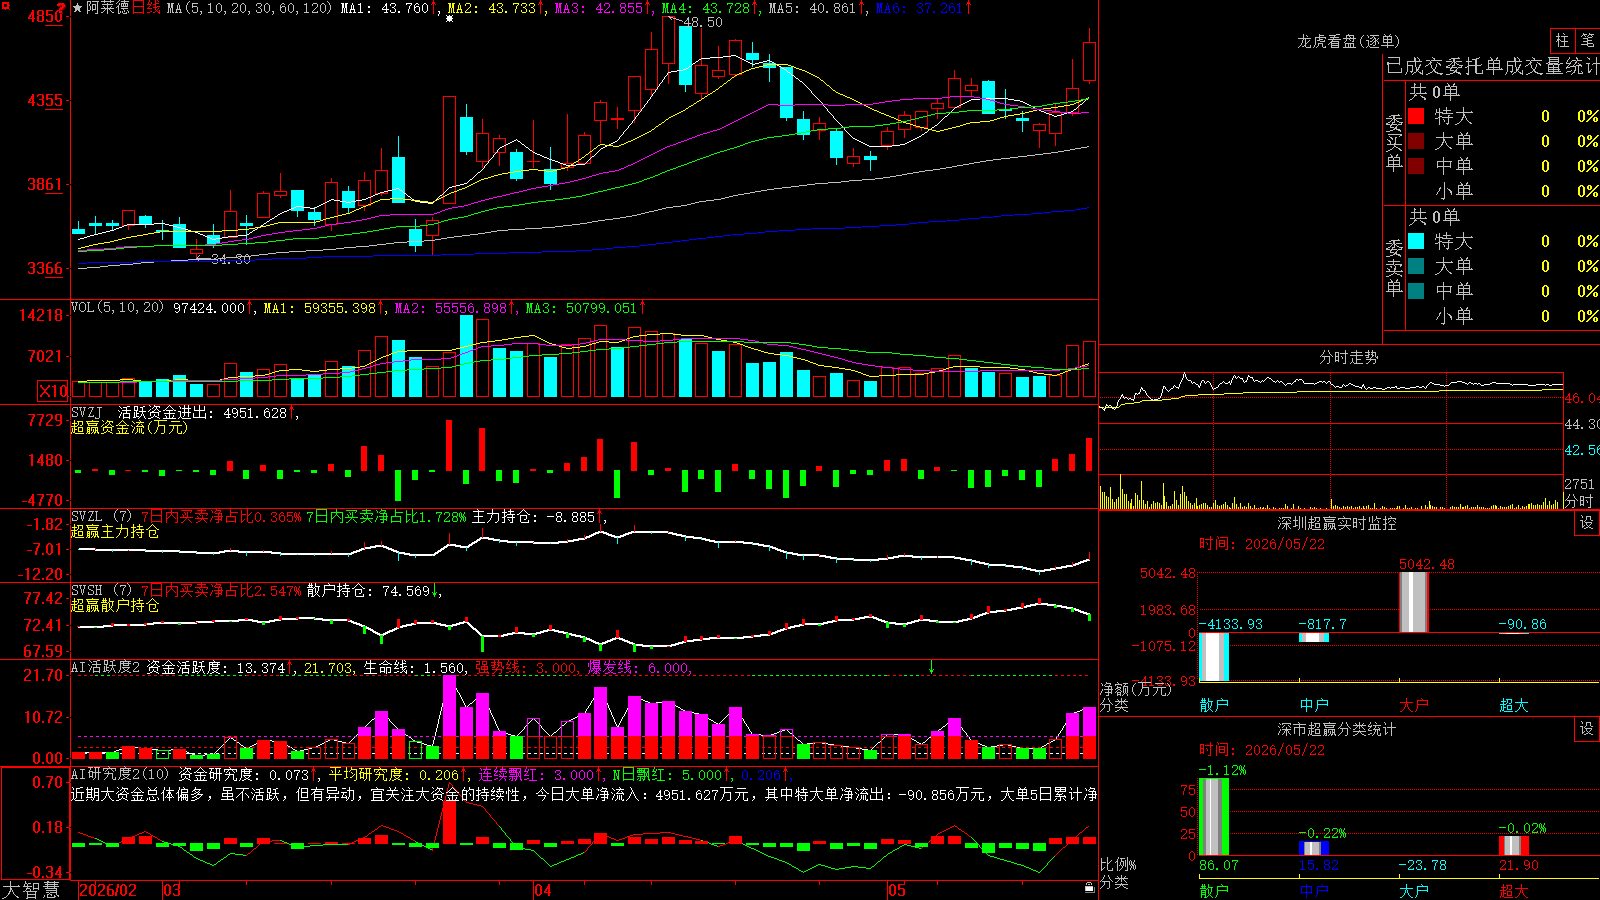Click the favorite star next to 阿莱德
This screenshot has width=1600, height=900.
pos(77,8)
